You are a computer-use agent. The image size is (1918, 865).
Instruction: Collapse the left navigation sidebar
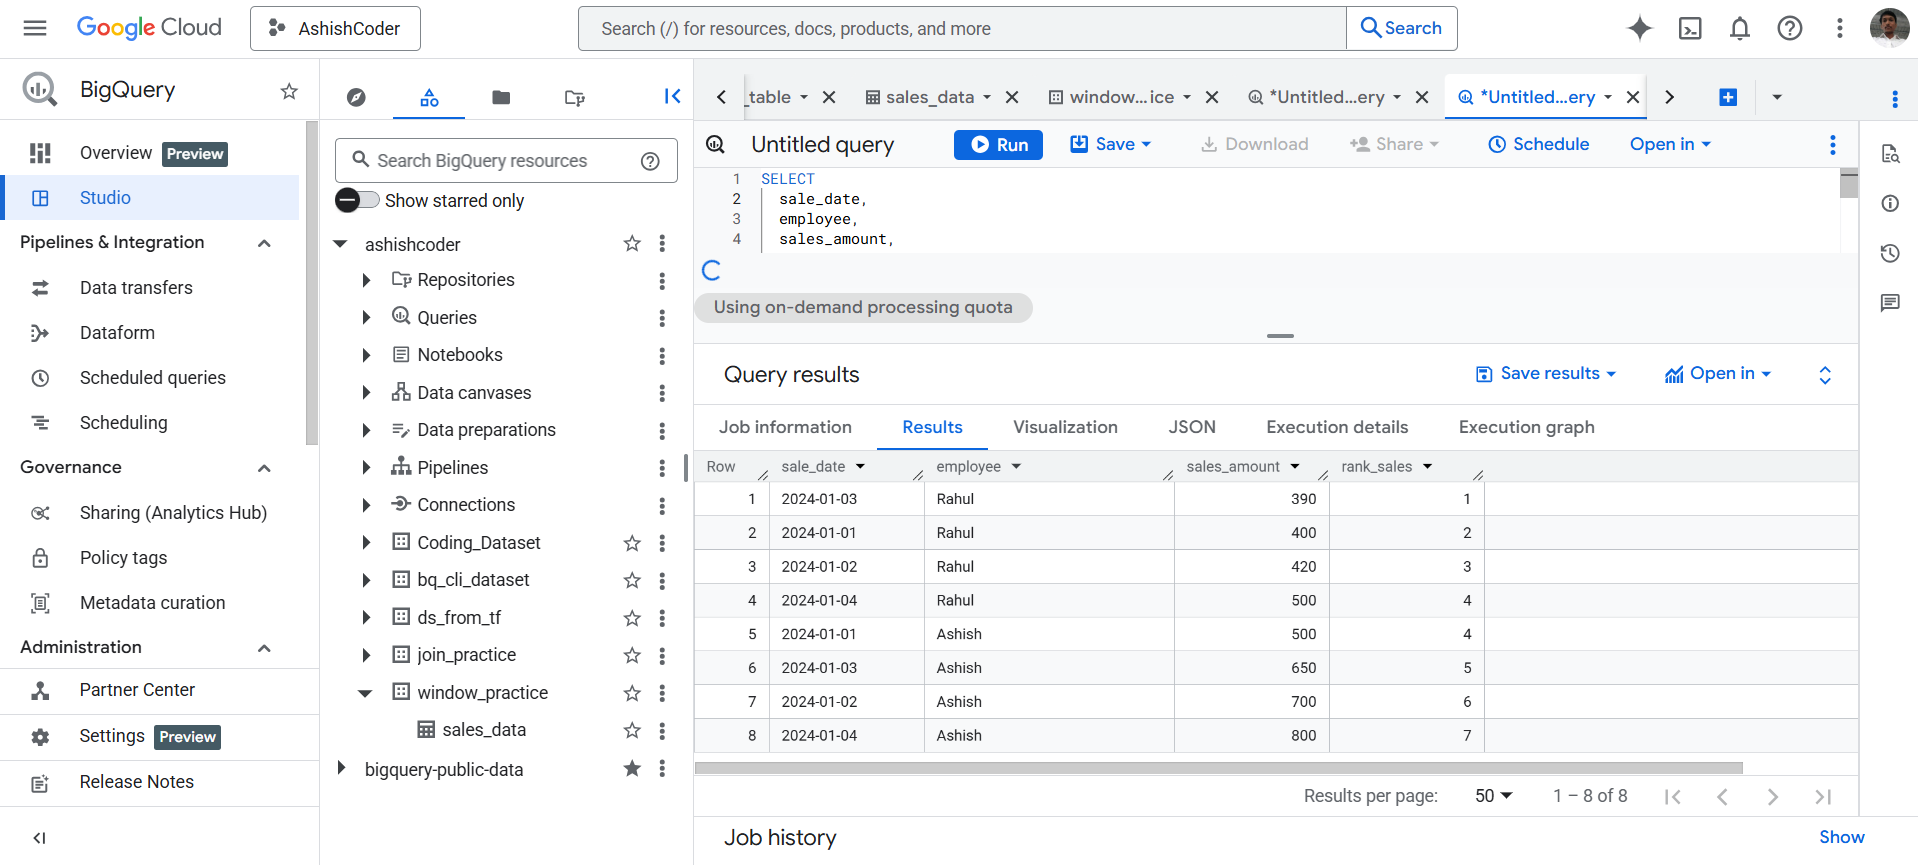(40, 838)
